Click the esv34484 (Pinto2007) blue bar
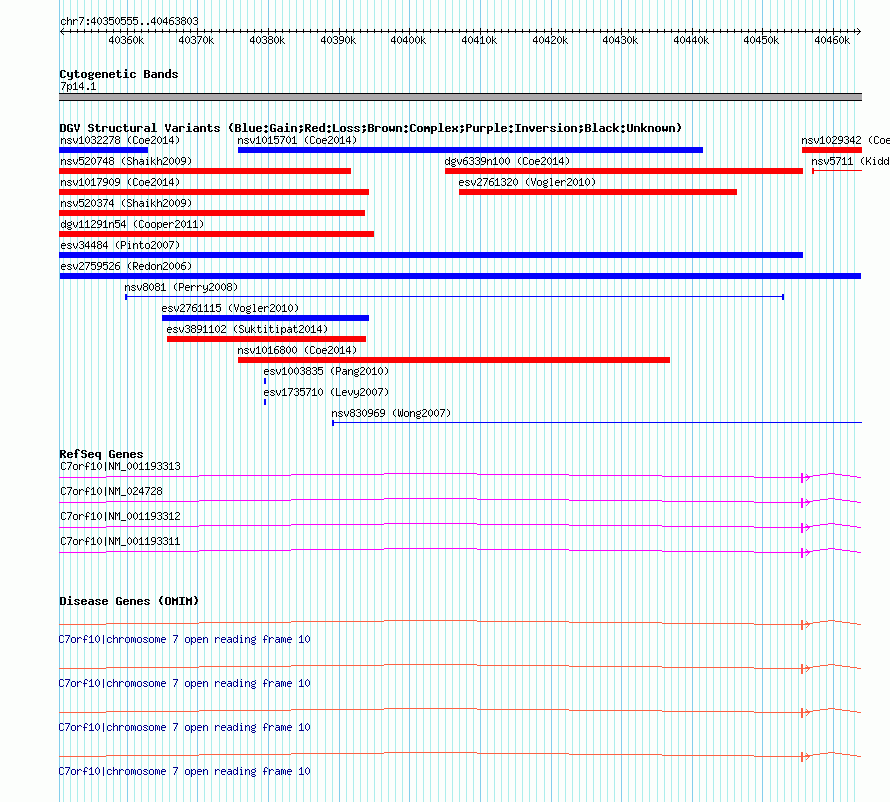The width and height of the screenshot is (890, 802). [431, 255]
